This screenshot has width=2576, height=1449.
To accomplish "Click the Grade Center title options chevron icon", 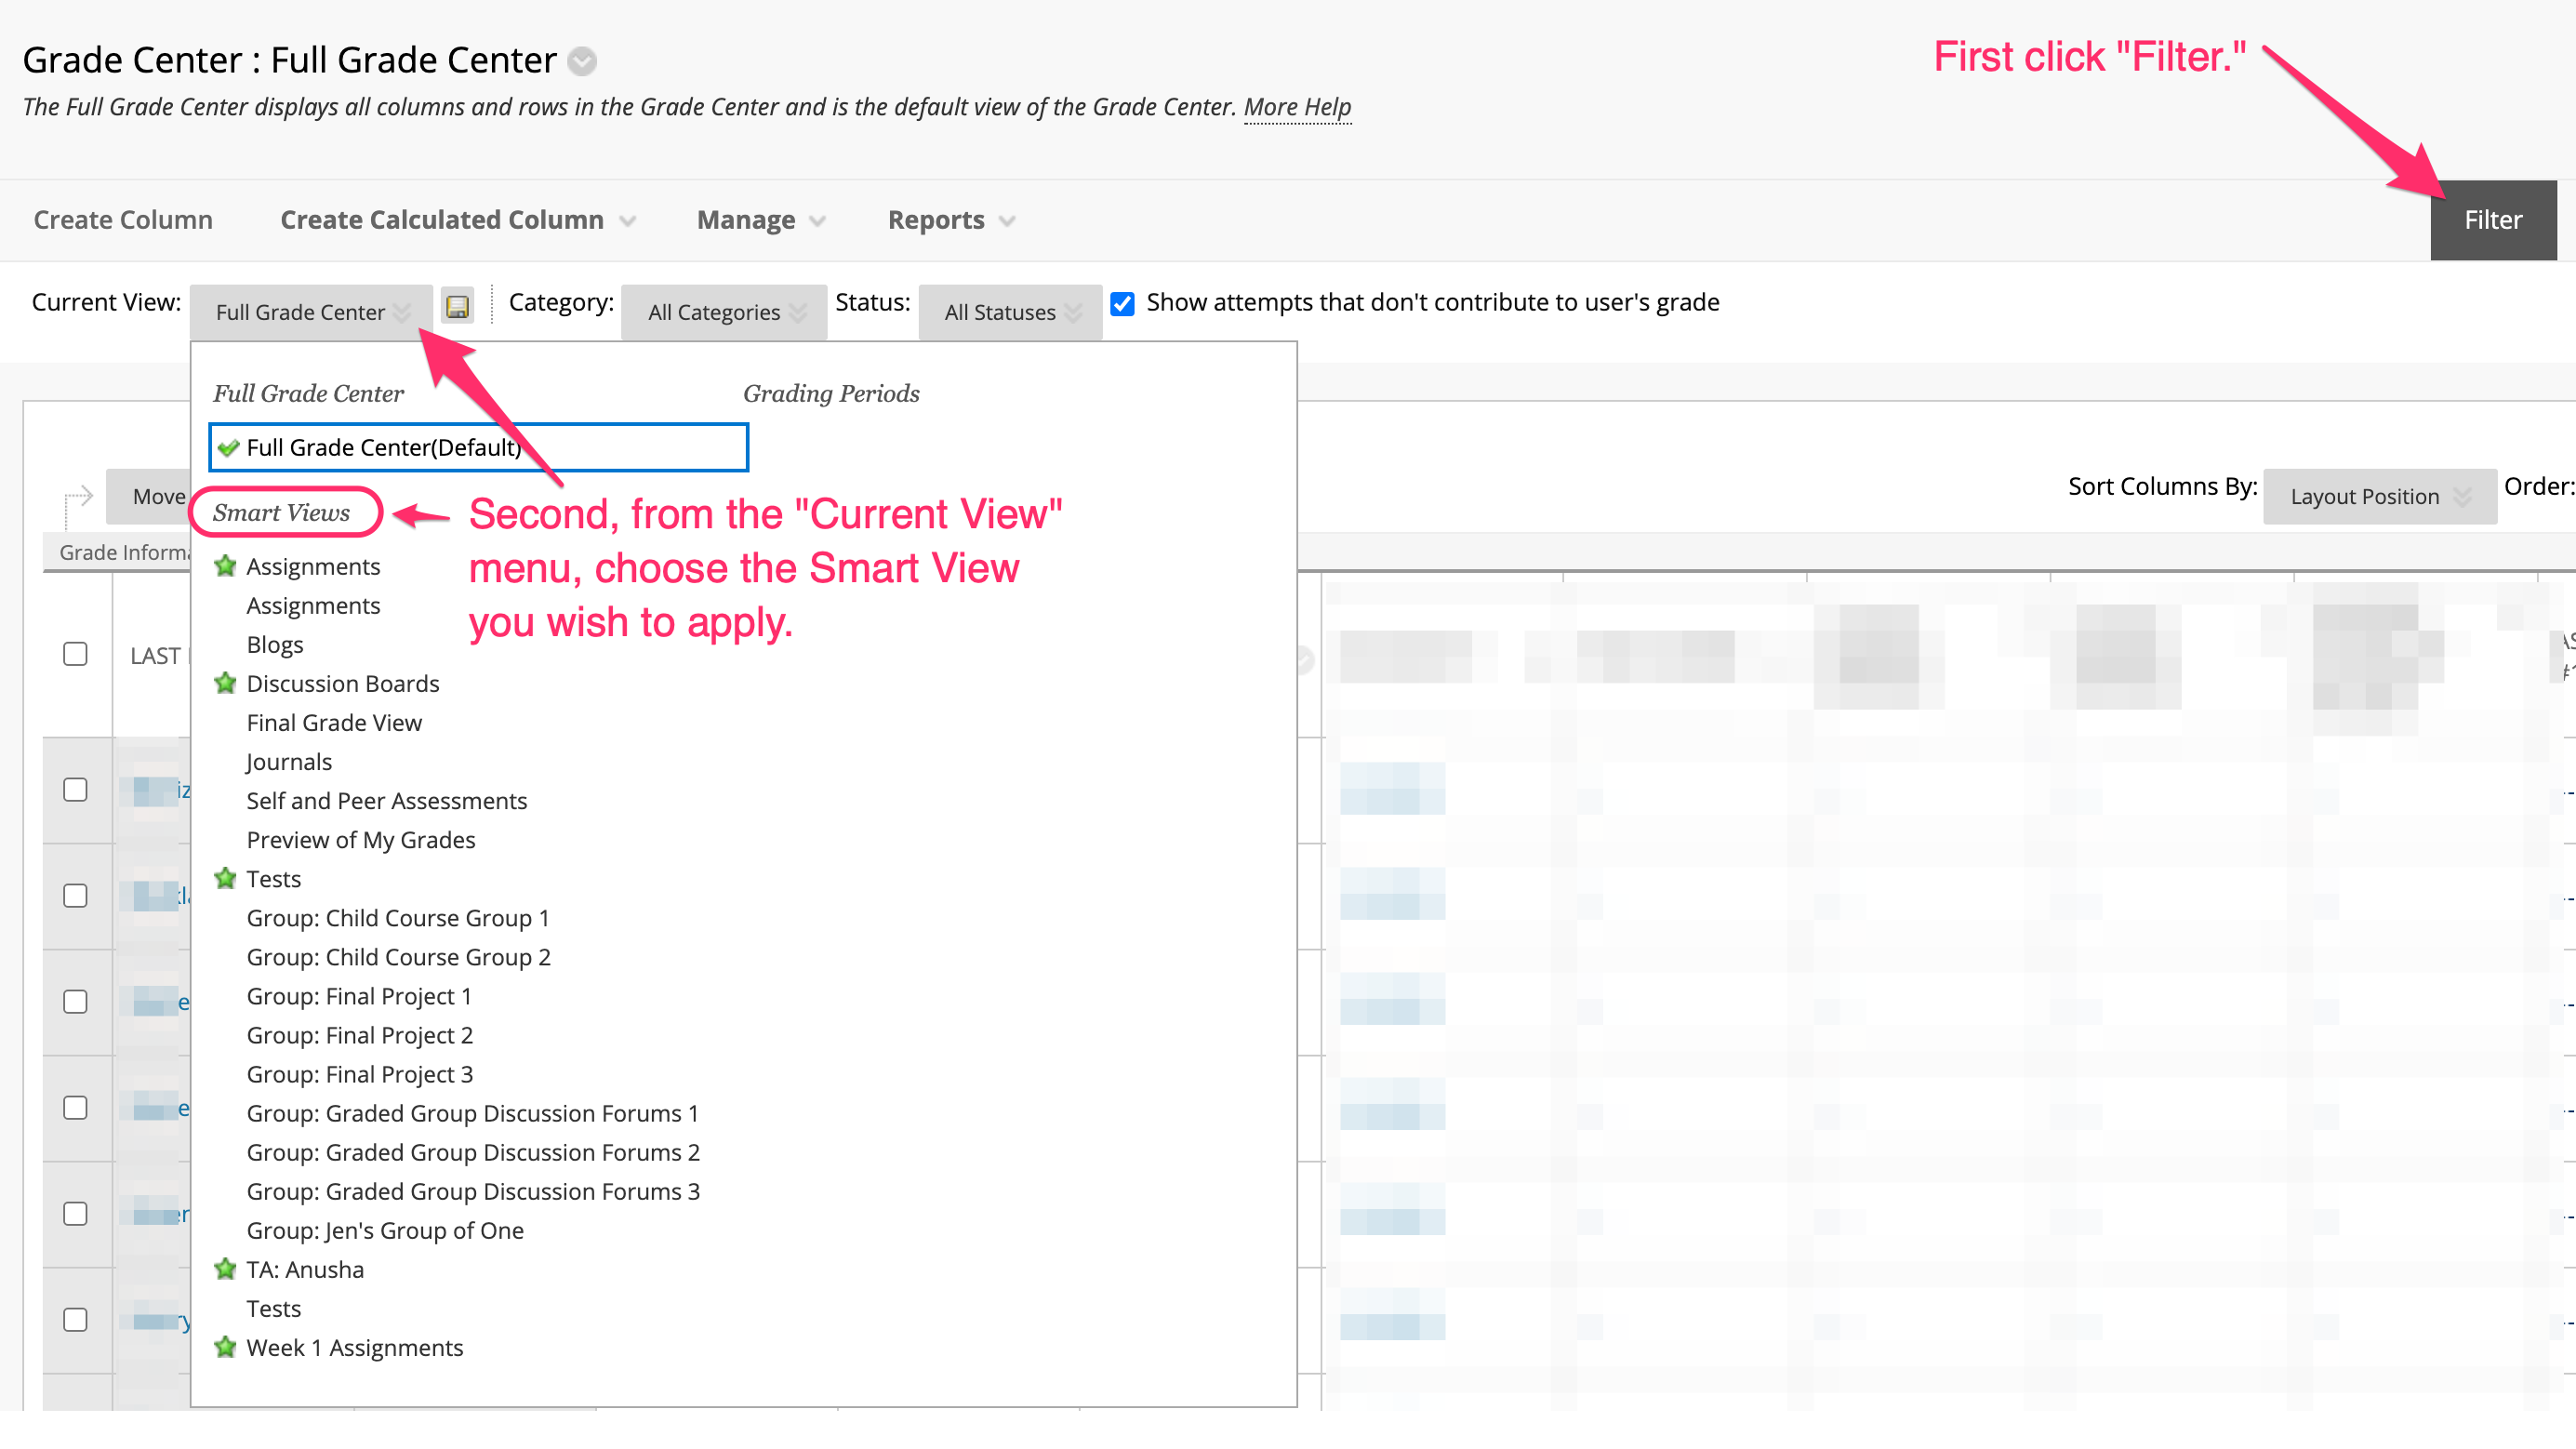I will [x=582, y=62].
